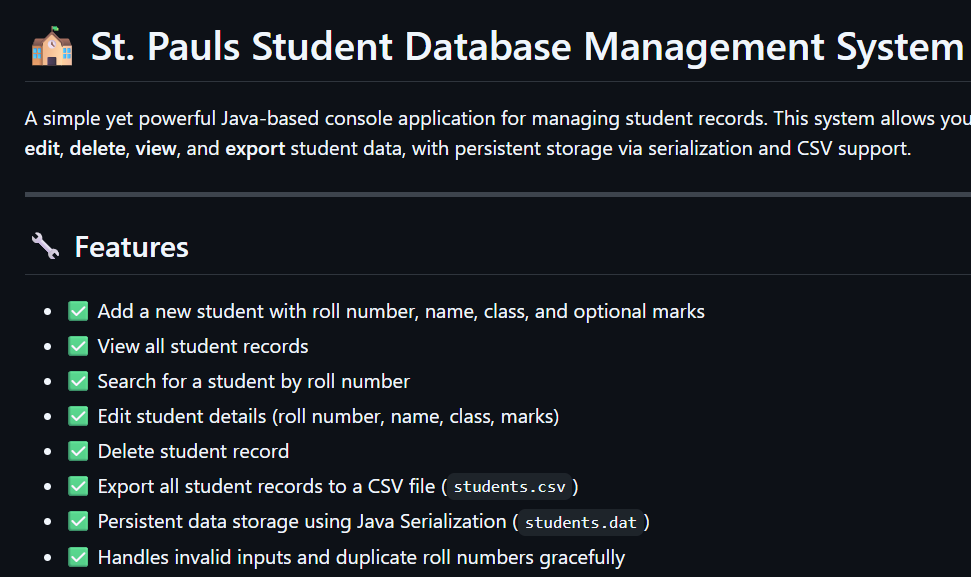Viewport: 971px width, 577px height.
Task: Click the bold word "edit" in the description
Action: pyautogui.click(x=42, y=151)
